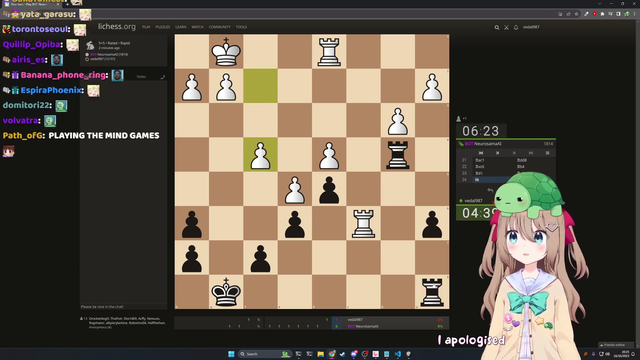Select white's move on row 23
Screen dimensions: 640x360
tap(479, 173)
